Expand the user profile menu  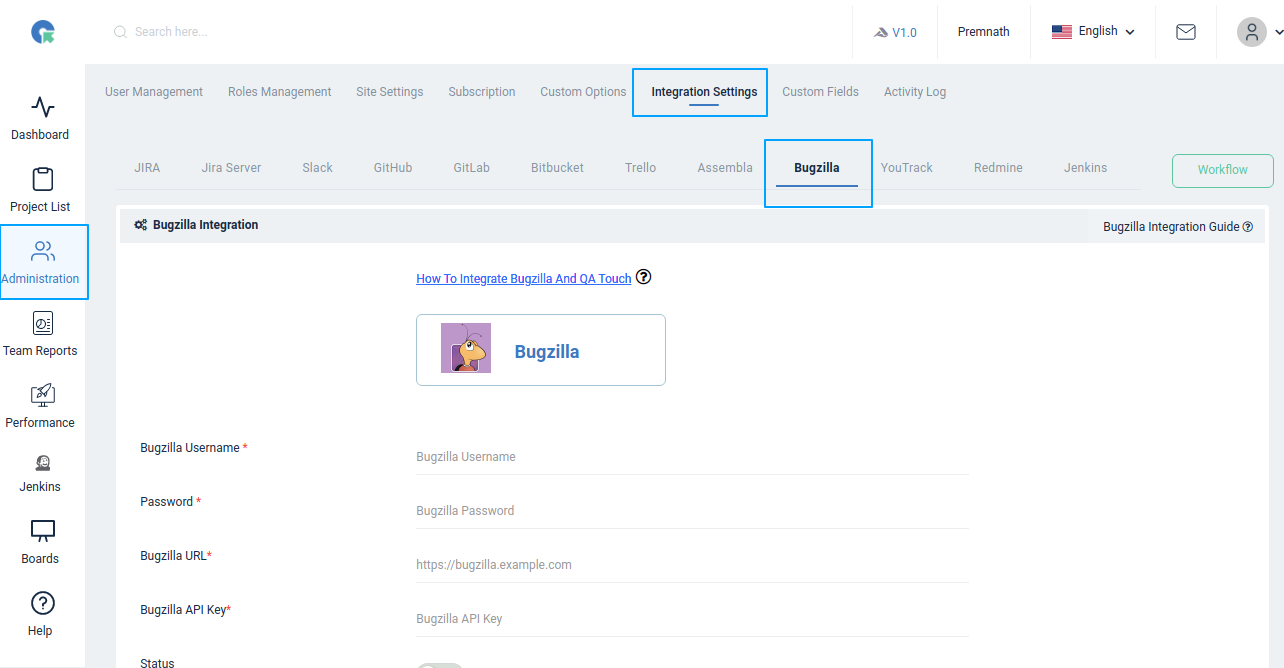1256,31
